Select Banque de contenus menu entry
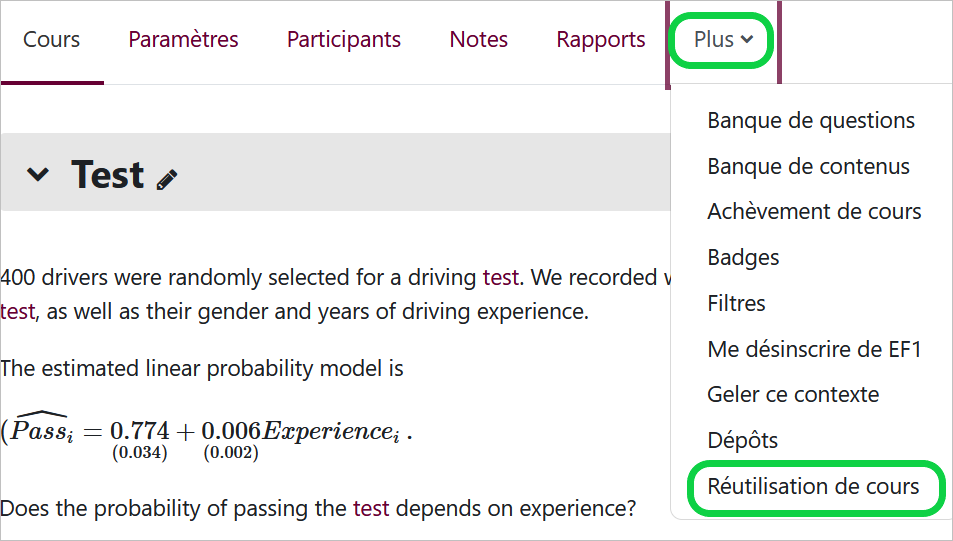The image size is (953, 541). (808, 166)
